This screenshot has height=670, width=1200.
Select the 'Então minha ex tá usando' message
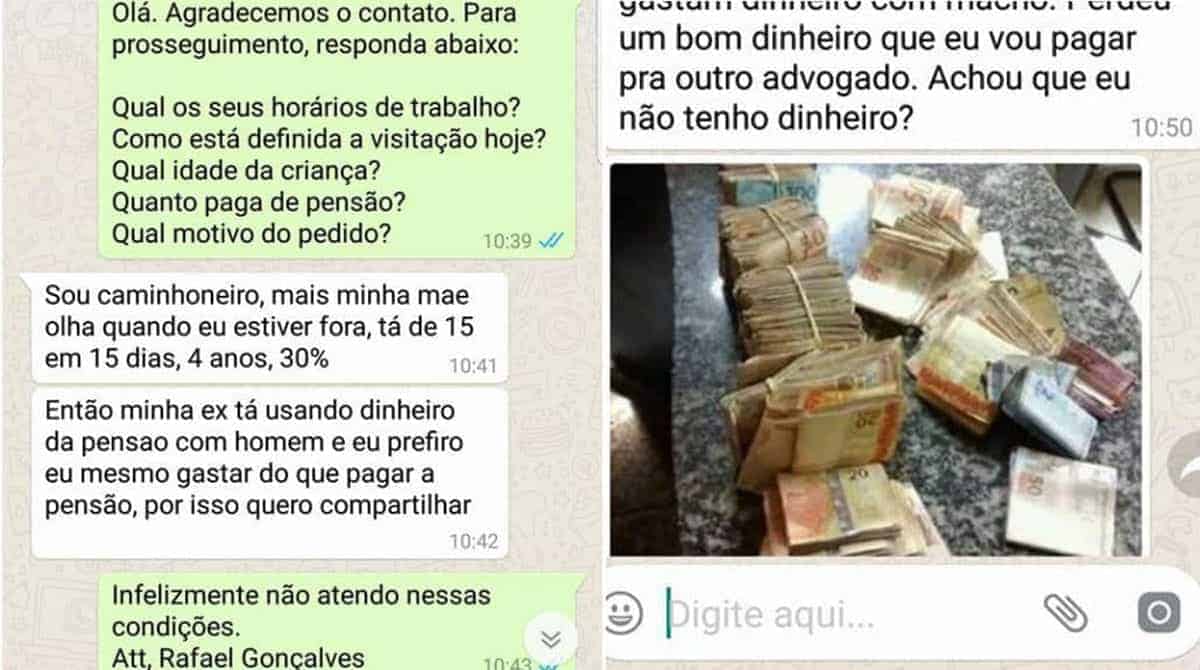pyautogui.click(x=270, y=473)
